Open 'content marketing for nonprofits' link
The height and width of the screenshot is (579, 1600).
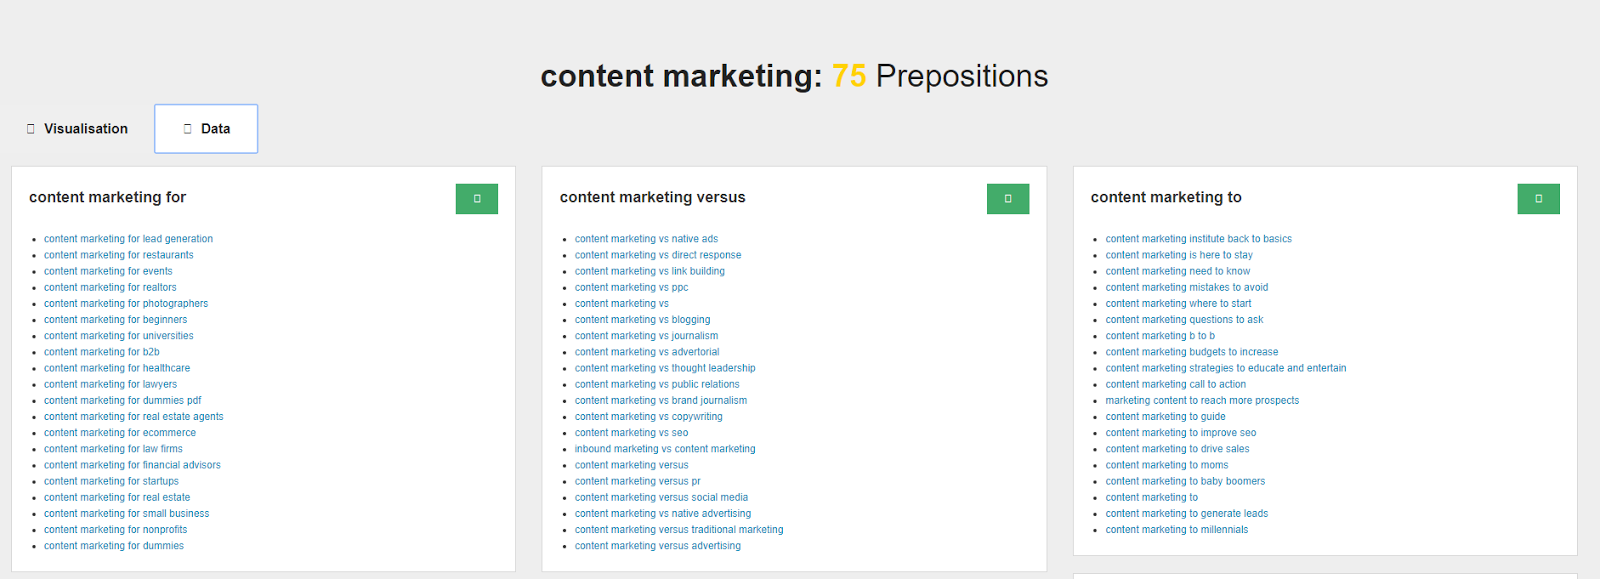(116, 530)
